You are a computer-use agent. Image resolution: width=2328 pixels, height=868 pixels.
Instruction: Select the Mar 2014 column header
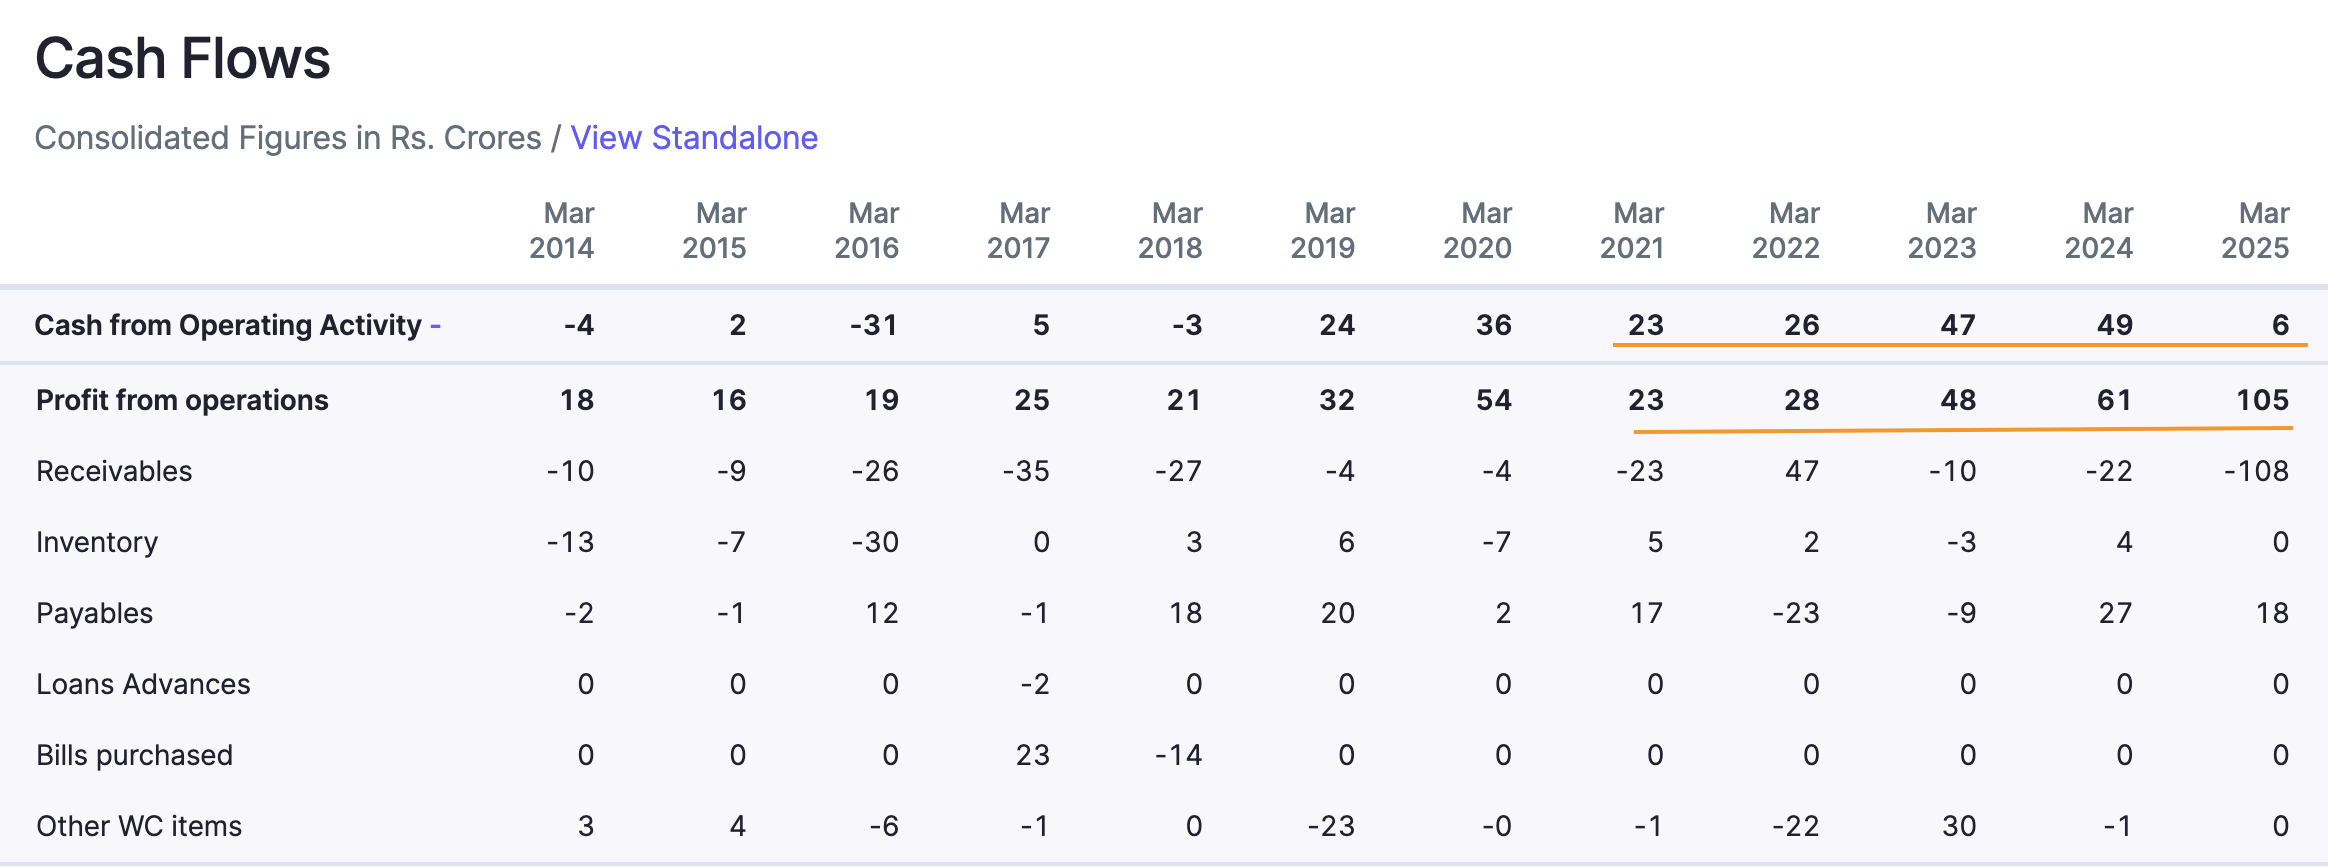pos(562,230)
